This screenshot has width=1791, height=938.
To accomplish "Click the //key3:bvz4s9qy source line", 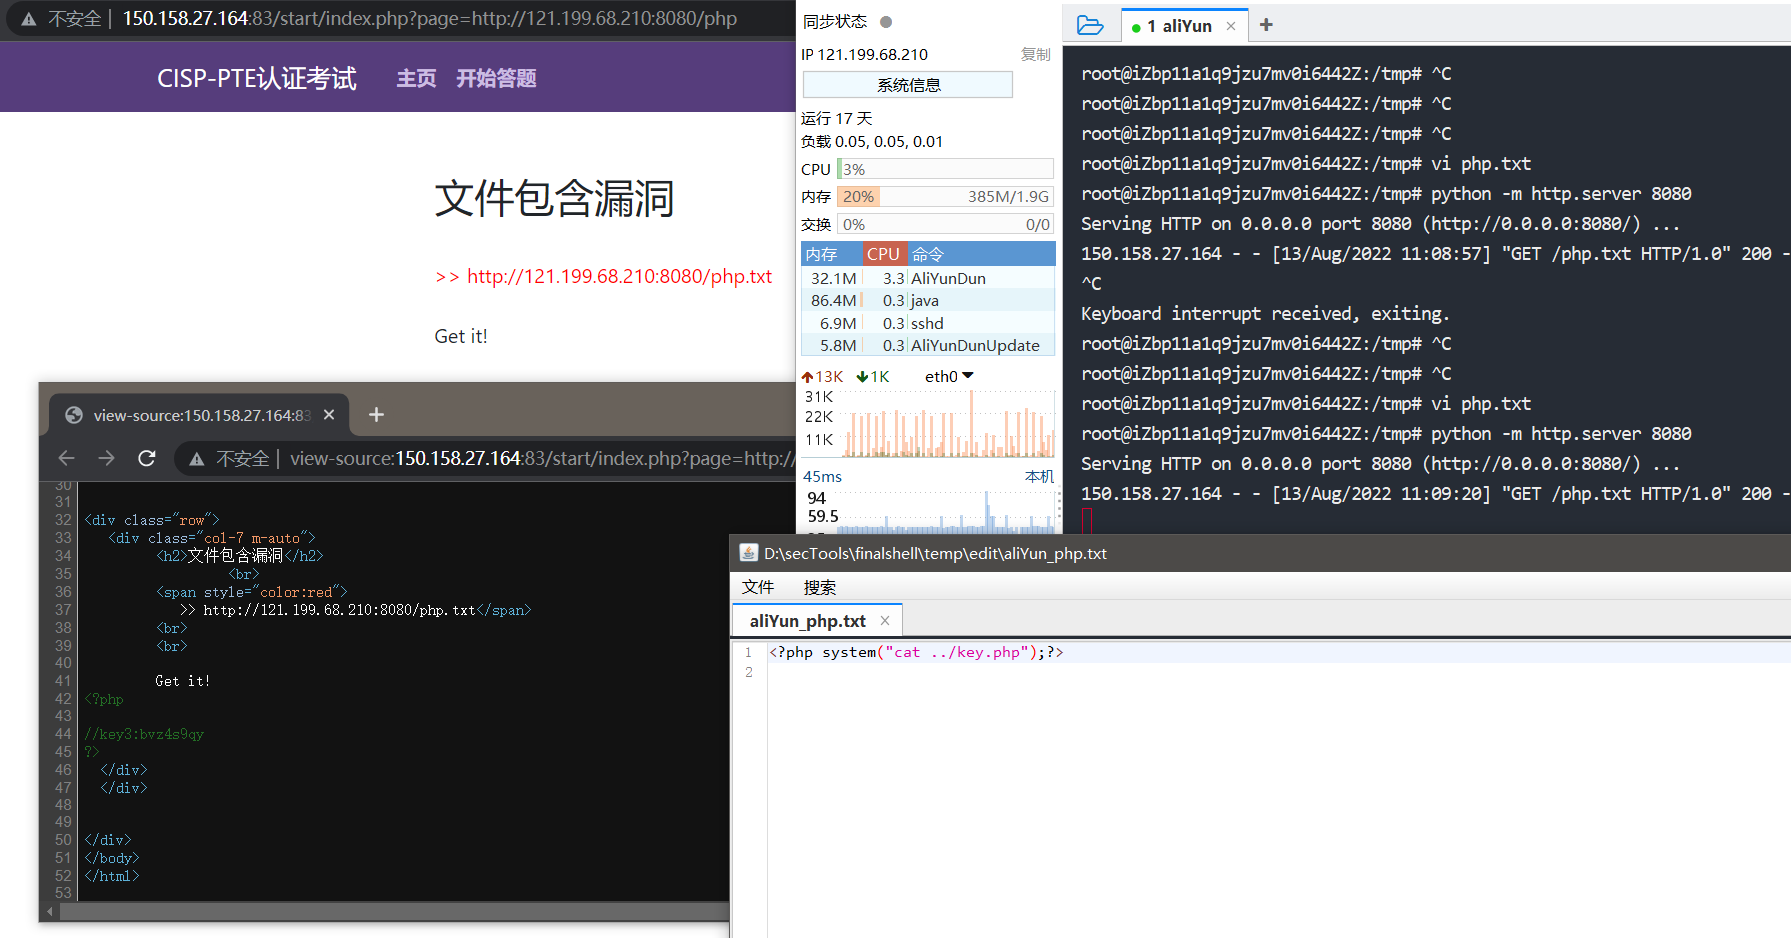I will [144, 734].
